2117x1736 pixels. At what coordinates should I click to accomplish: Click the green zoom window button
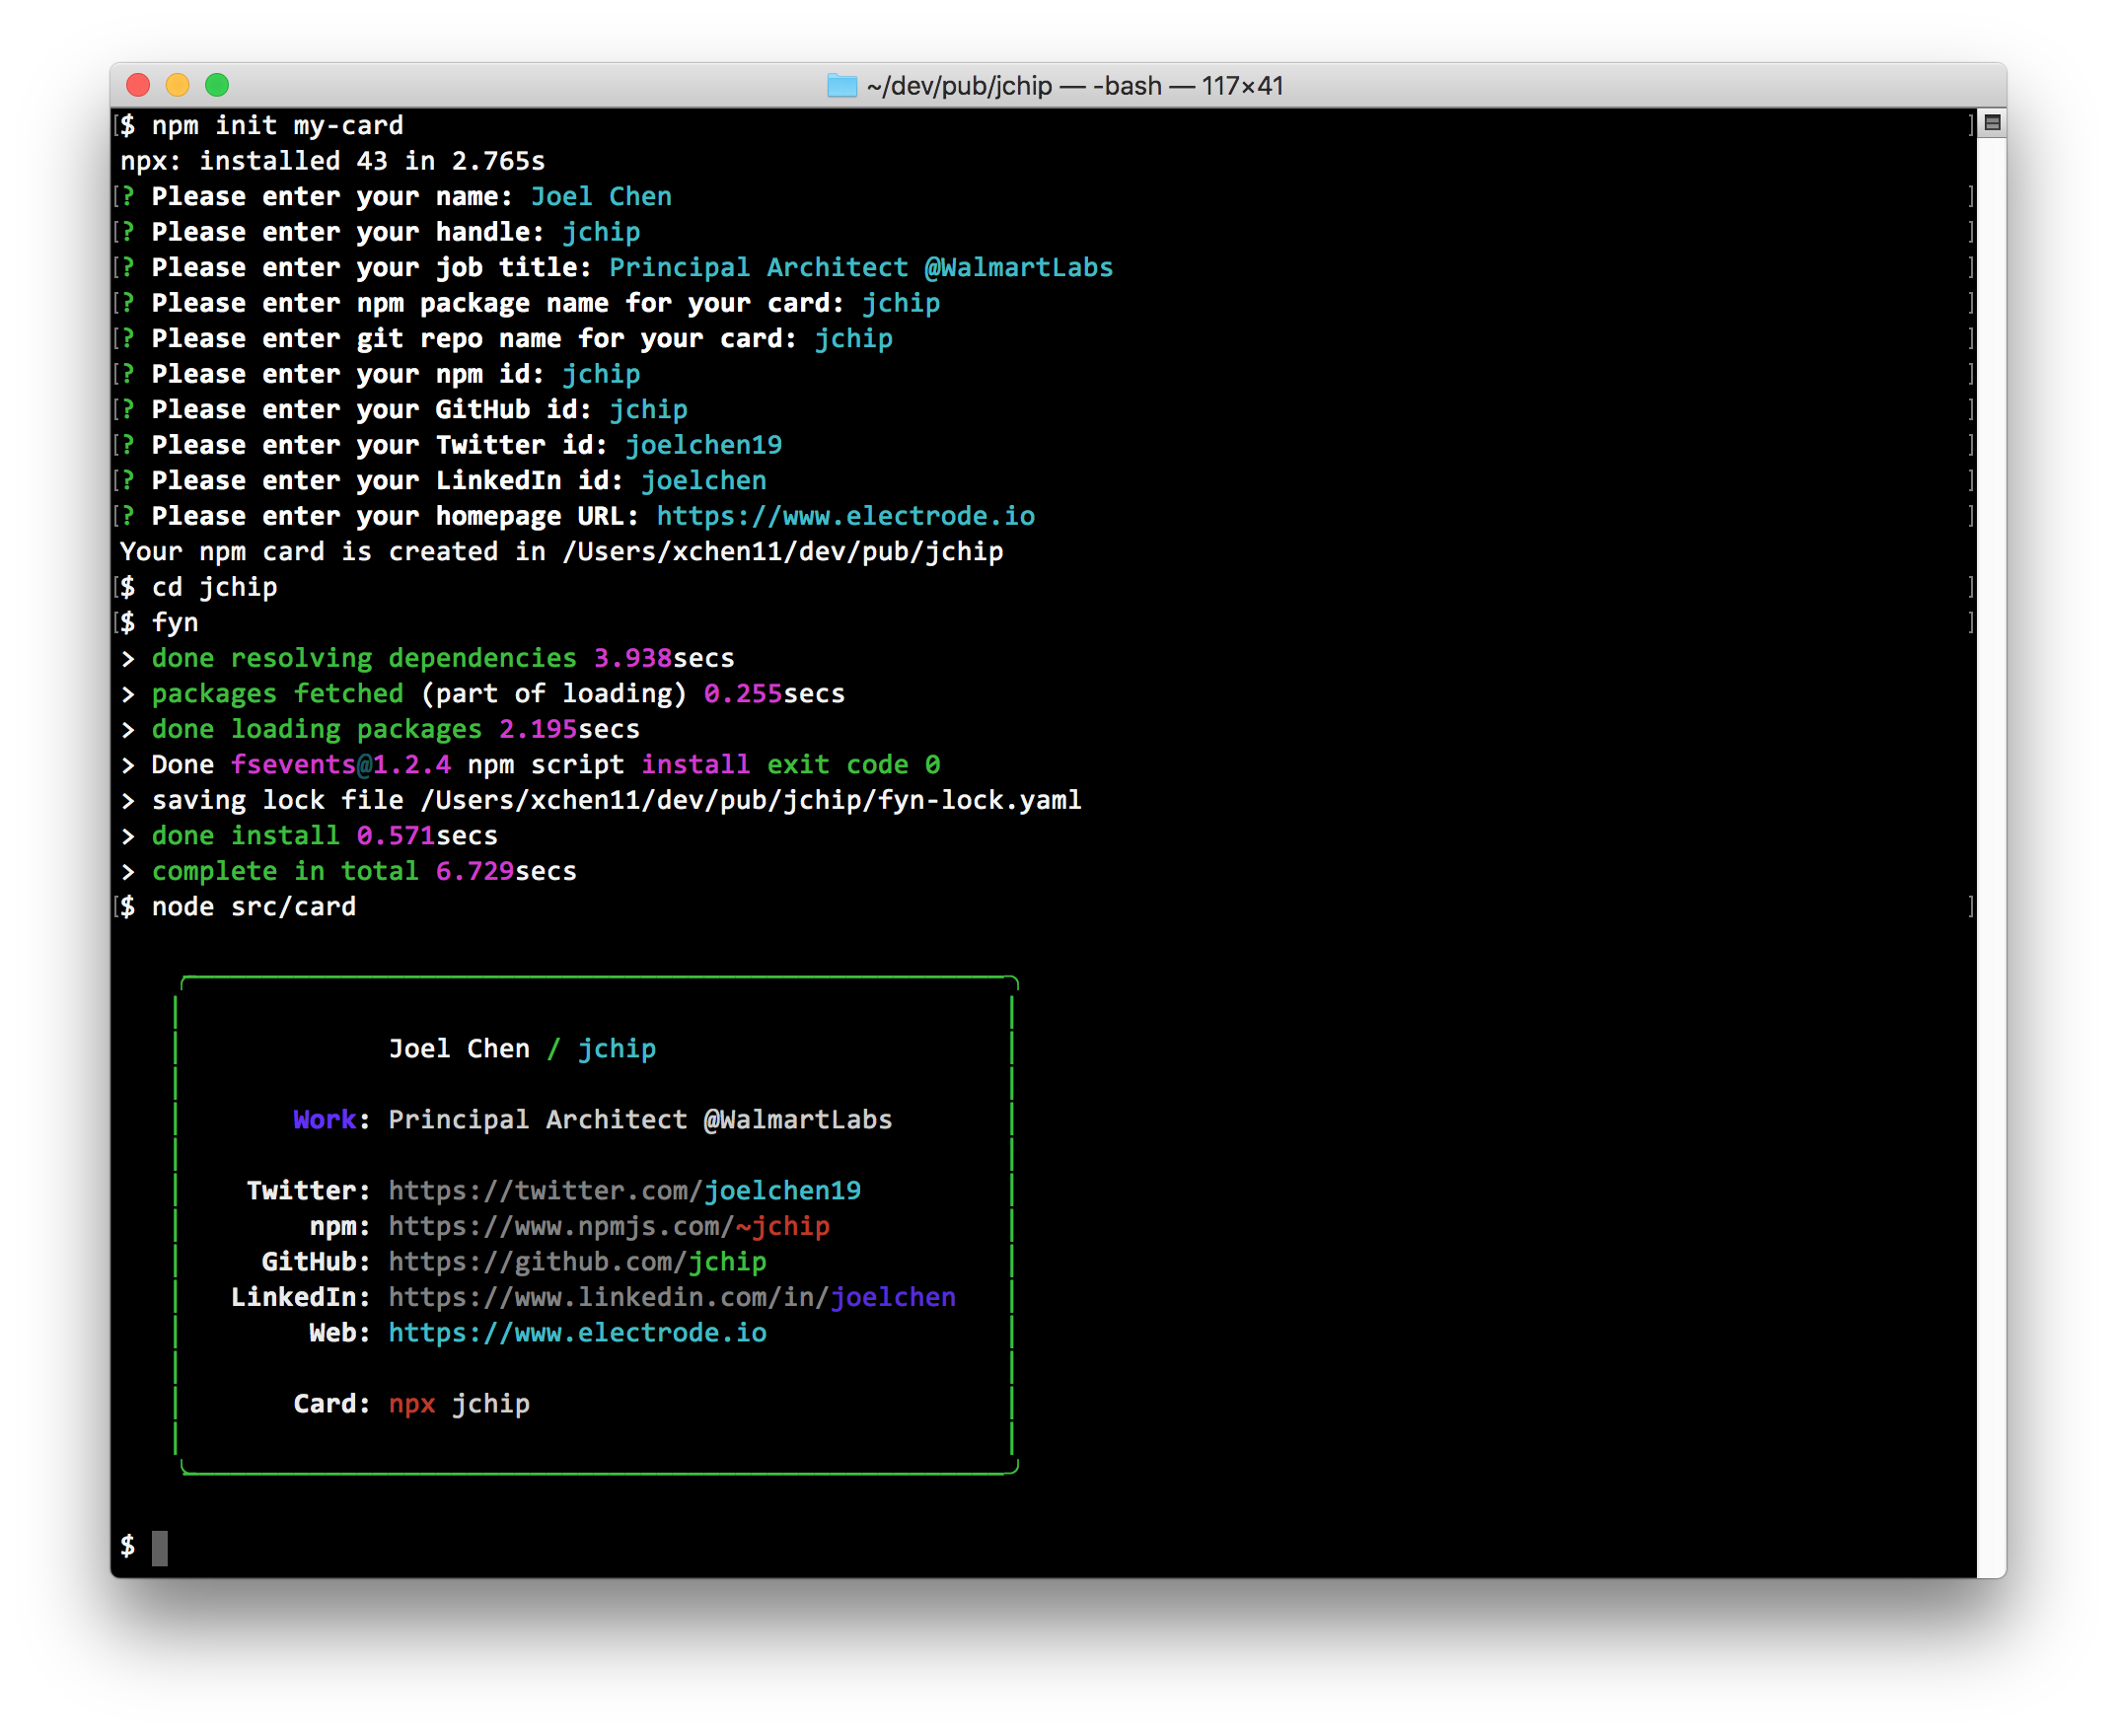coord(217,86)
